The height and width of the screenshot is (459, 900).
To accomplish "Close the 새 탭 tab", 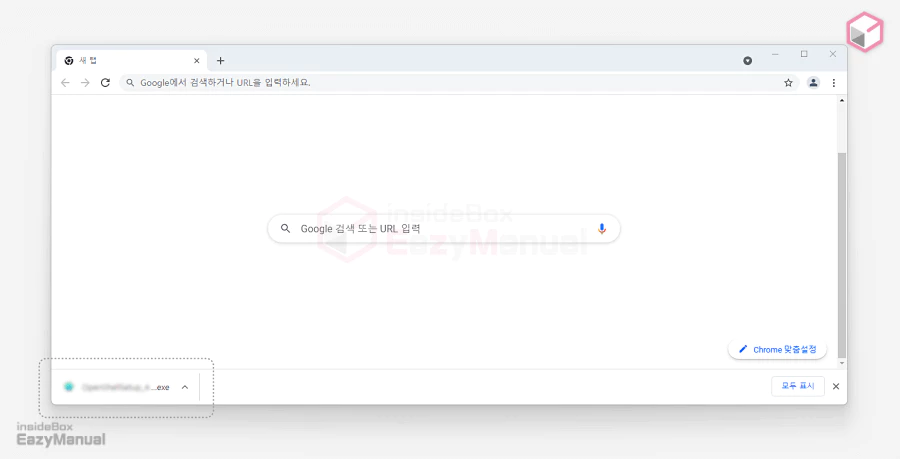I will point(196,61).
